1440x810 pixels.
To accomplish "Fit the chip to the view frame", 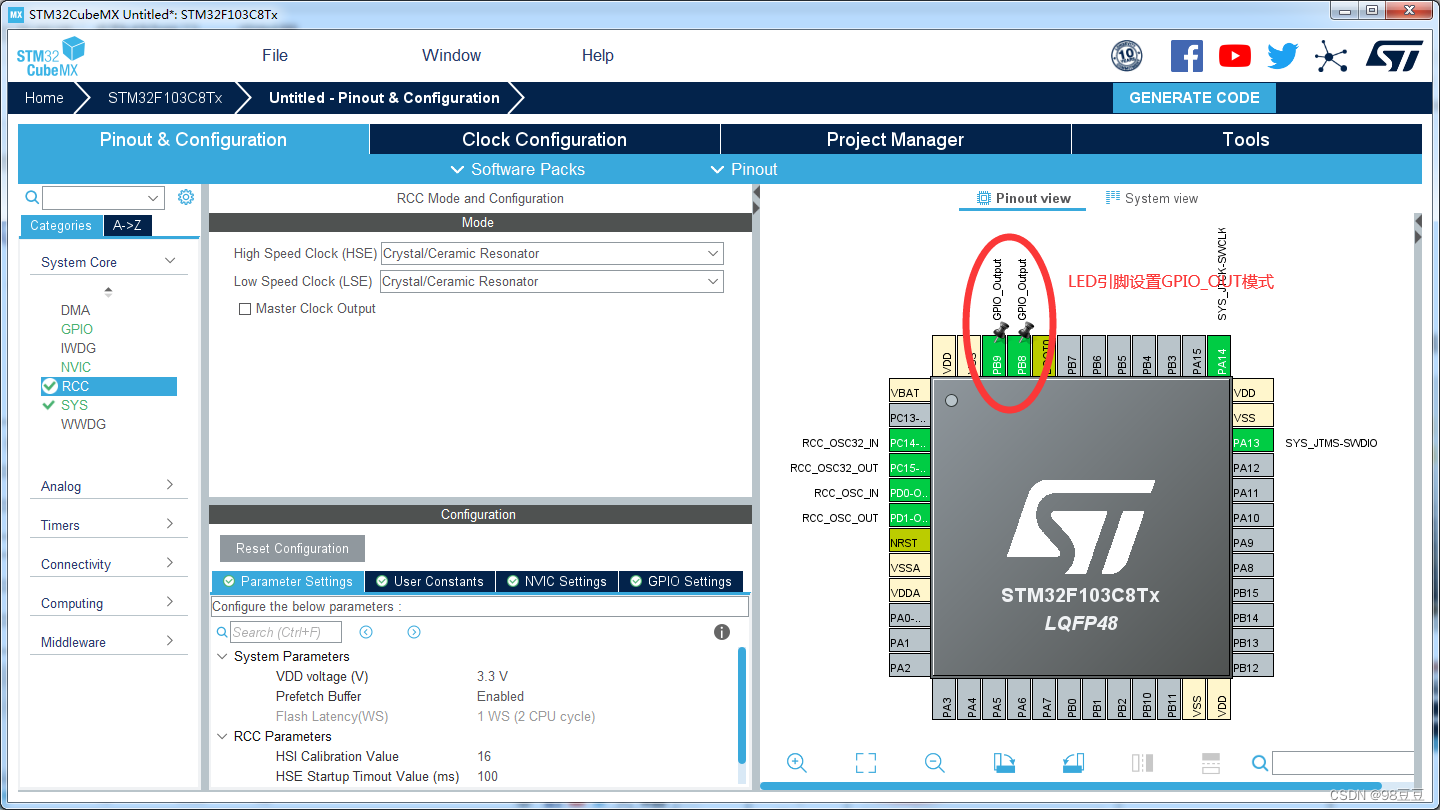I will pyautogui.click(x=866, y=763).
